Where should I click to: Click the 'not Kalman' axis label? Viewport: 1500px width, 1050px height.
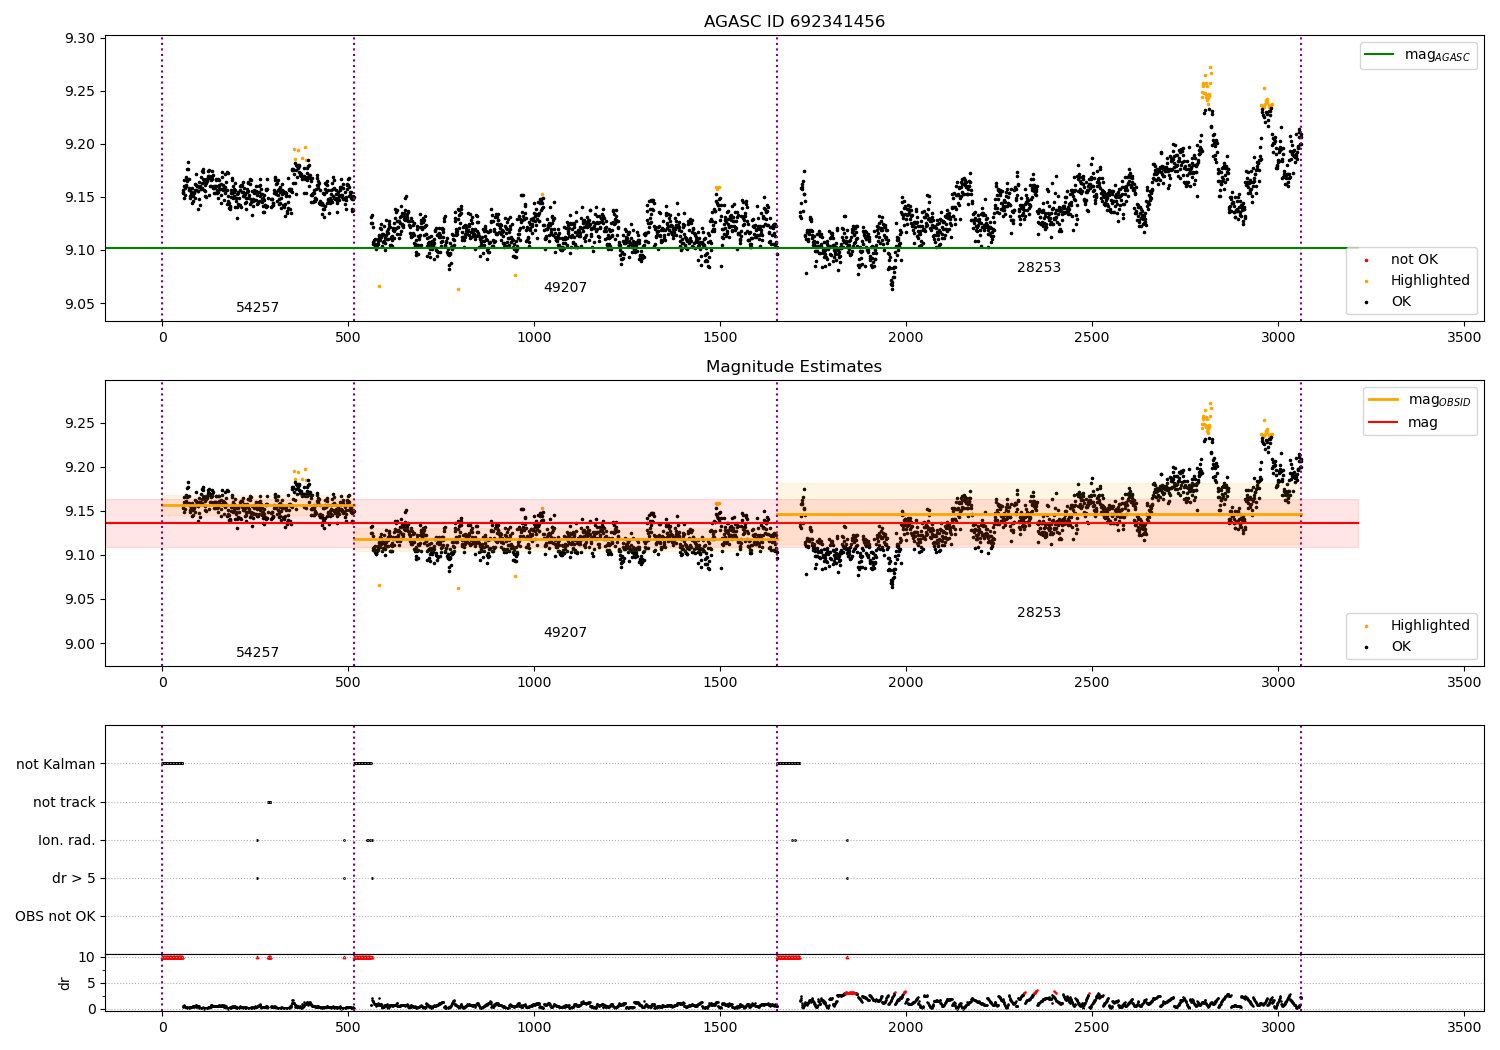(x=56, y=764)
